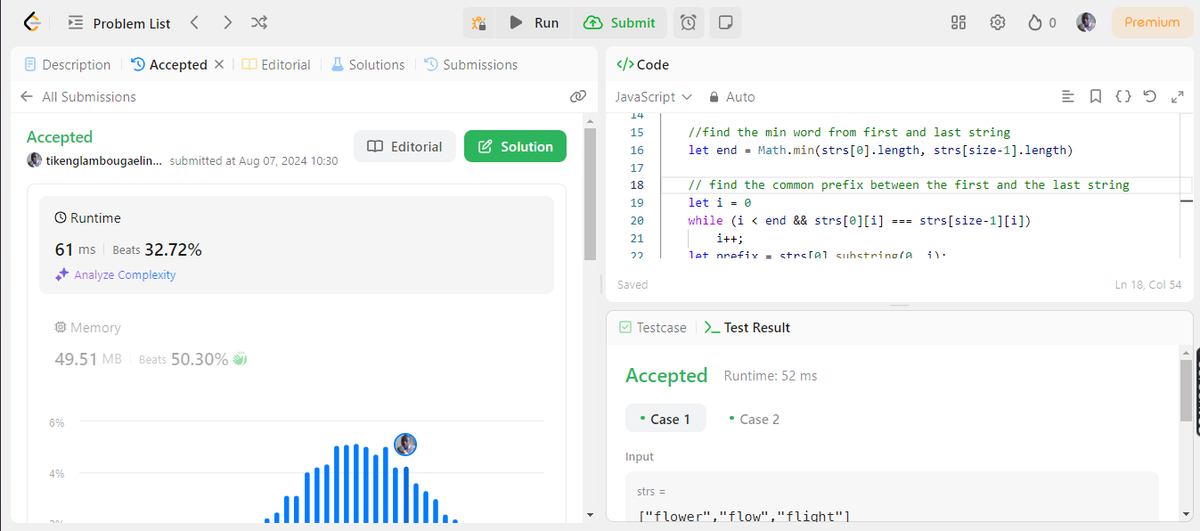Copy the submission link icon
Viewport: 1200px width, 531px height.
(577, 97)
